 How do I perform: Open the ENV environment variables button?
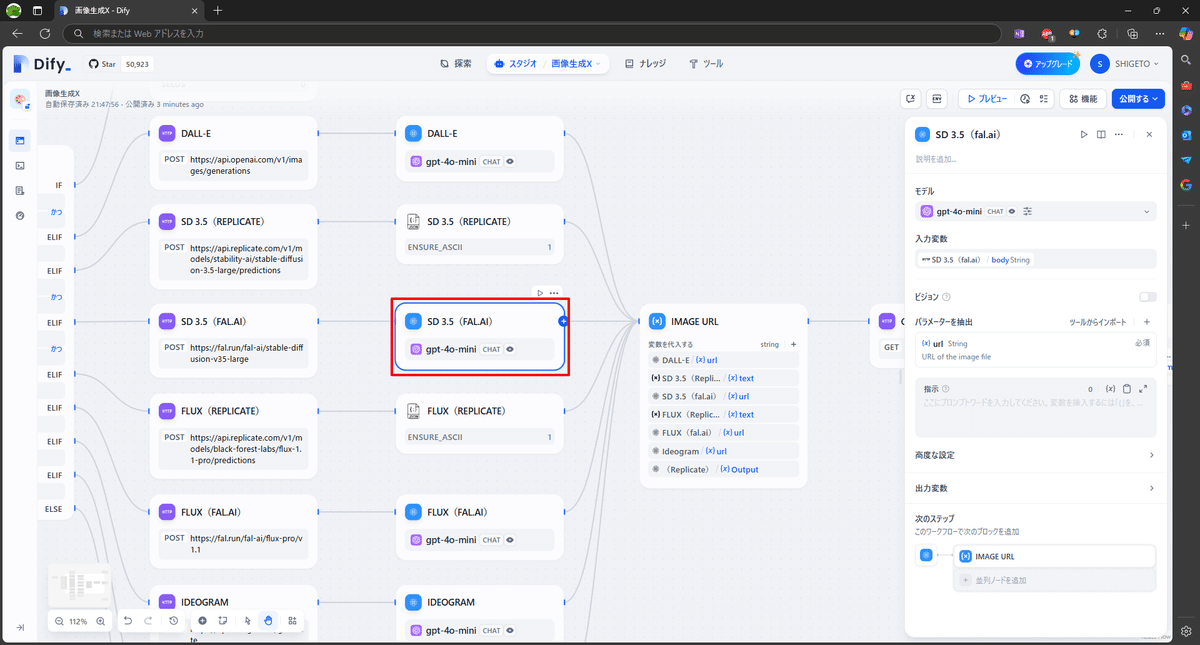(937, 99)
